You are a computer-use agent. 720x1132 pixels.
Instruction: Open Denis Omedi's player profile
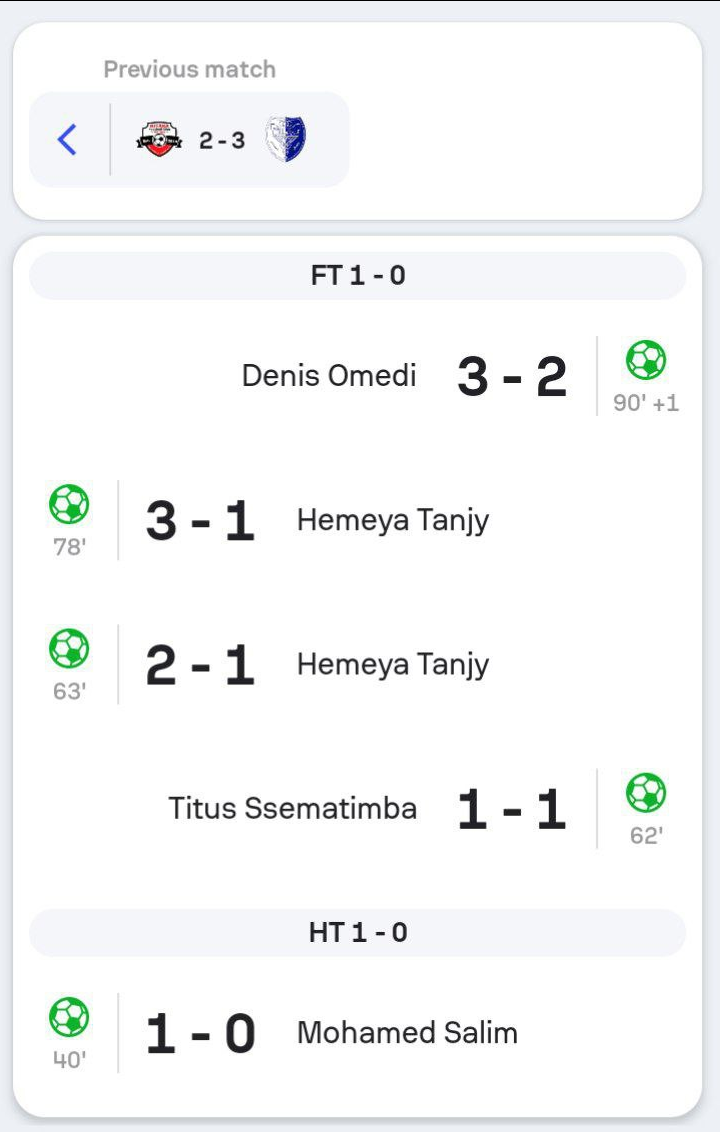coord(329,376)
